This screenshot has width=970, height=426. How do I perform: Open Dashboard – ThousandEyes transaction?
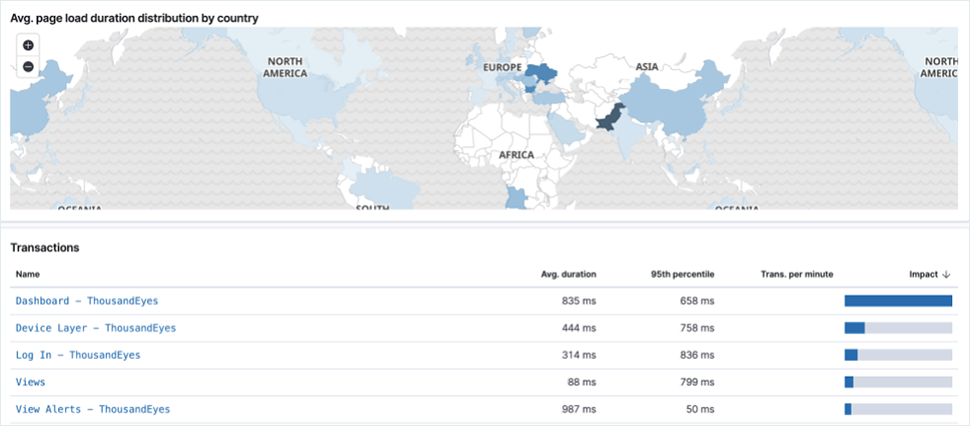tap(86, 300)
